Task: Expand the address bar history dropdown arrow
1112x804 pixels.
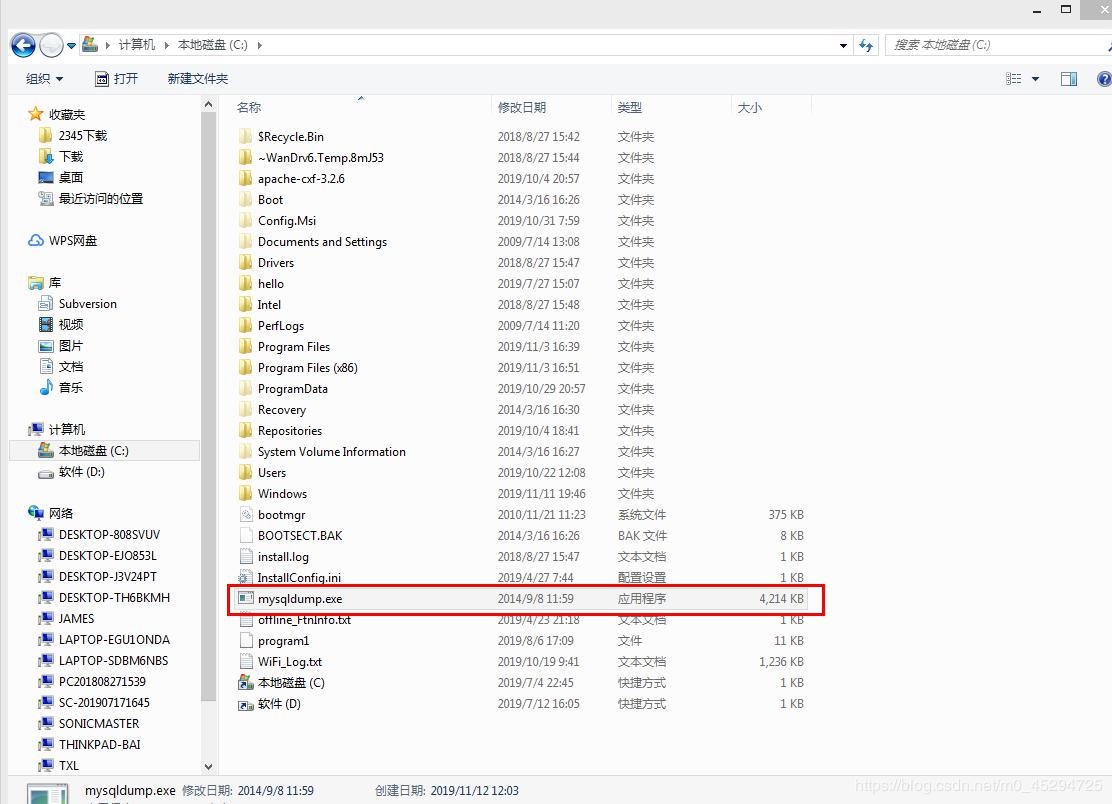Action: point(845,45)
